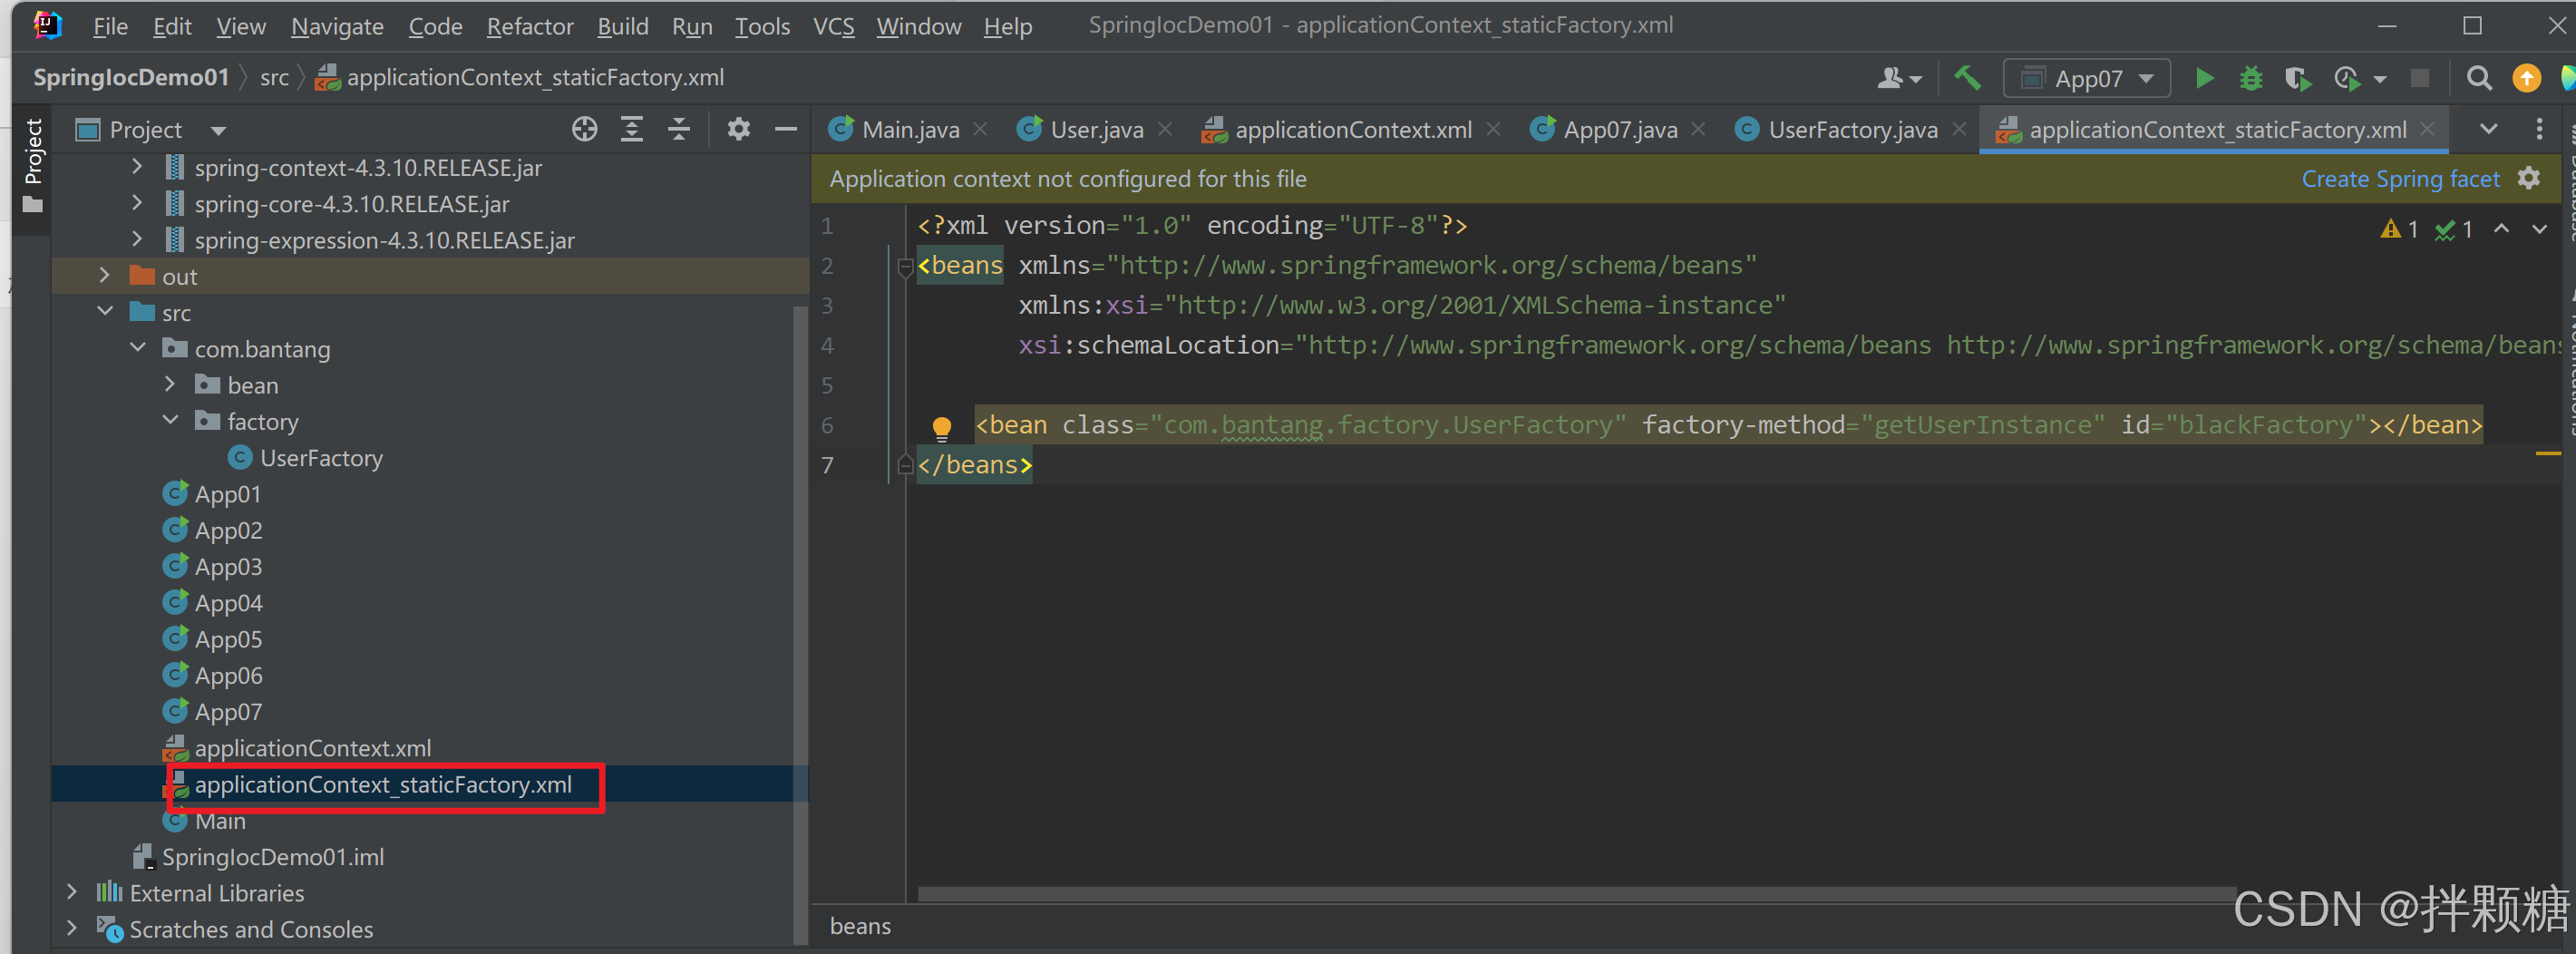
Task: Open the user account icon in toolbar
Action: click(x=1899, y=78)
